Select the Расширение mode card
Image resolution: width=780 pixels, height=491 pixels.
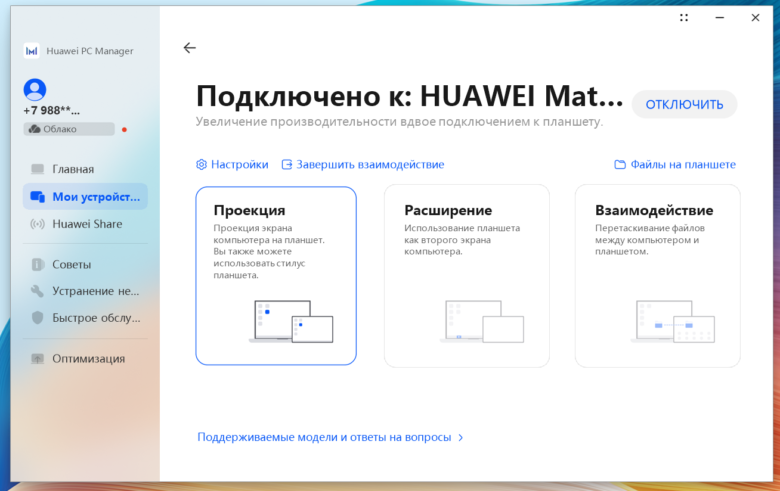pos(467,276)
